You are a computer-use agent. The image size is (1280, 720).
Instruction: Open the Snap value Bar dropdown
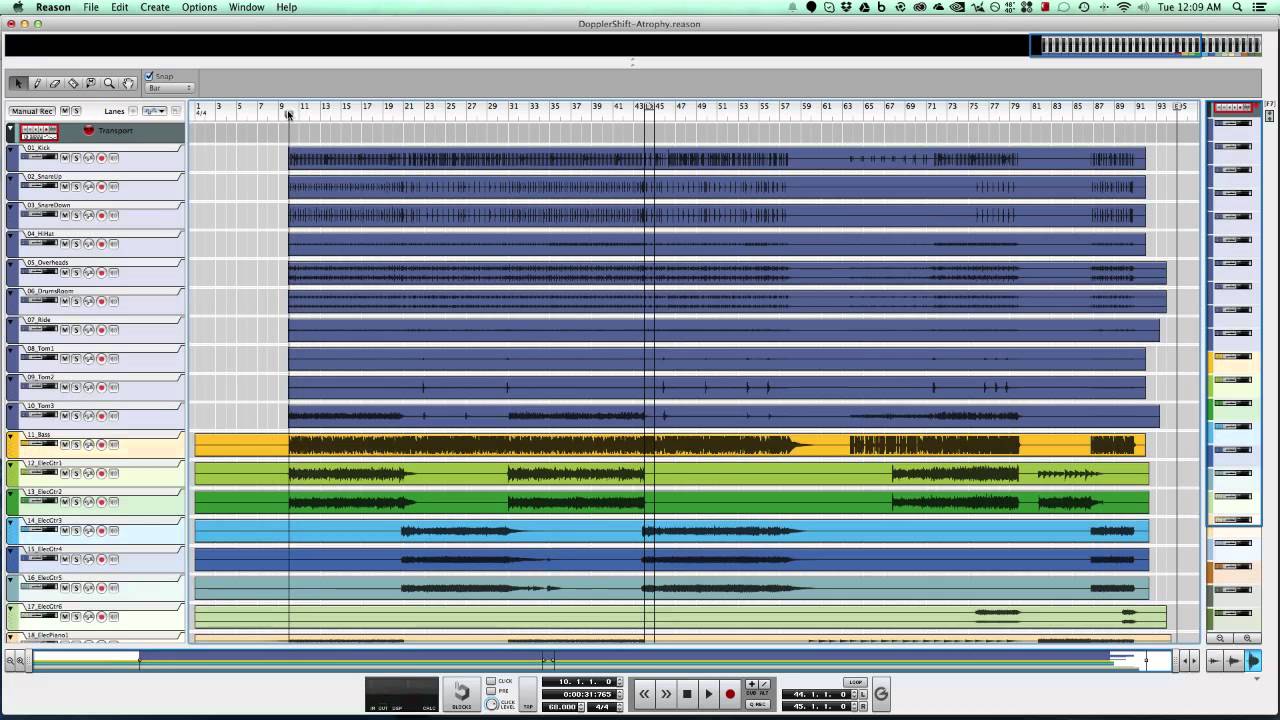click(169, 88)
